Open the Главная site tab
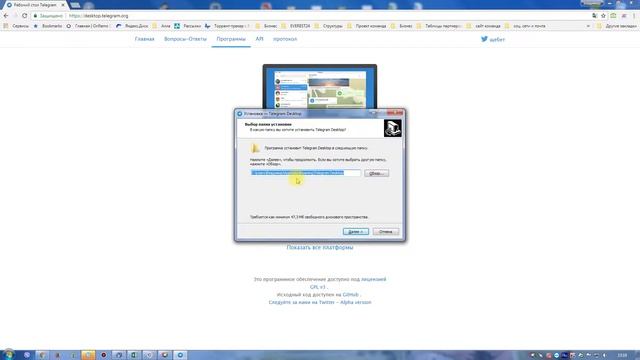This screenshot has height=360, width=640. point(144,39)
